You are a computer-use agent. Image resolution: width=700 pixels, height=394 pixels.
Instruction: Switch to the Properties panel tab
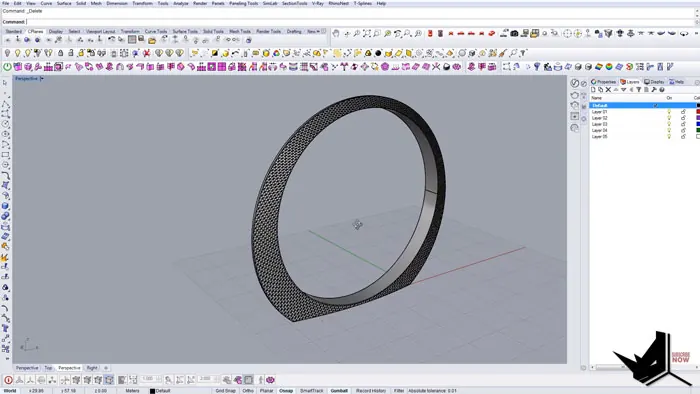click(x=604, y=82)
